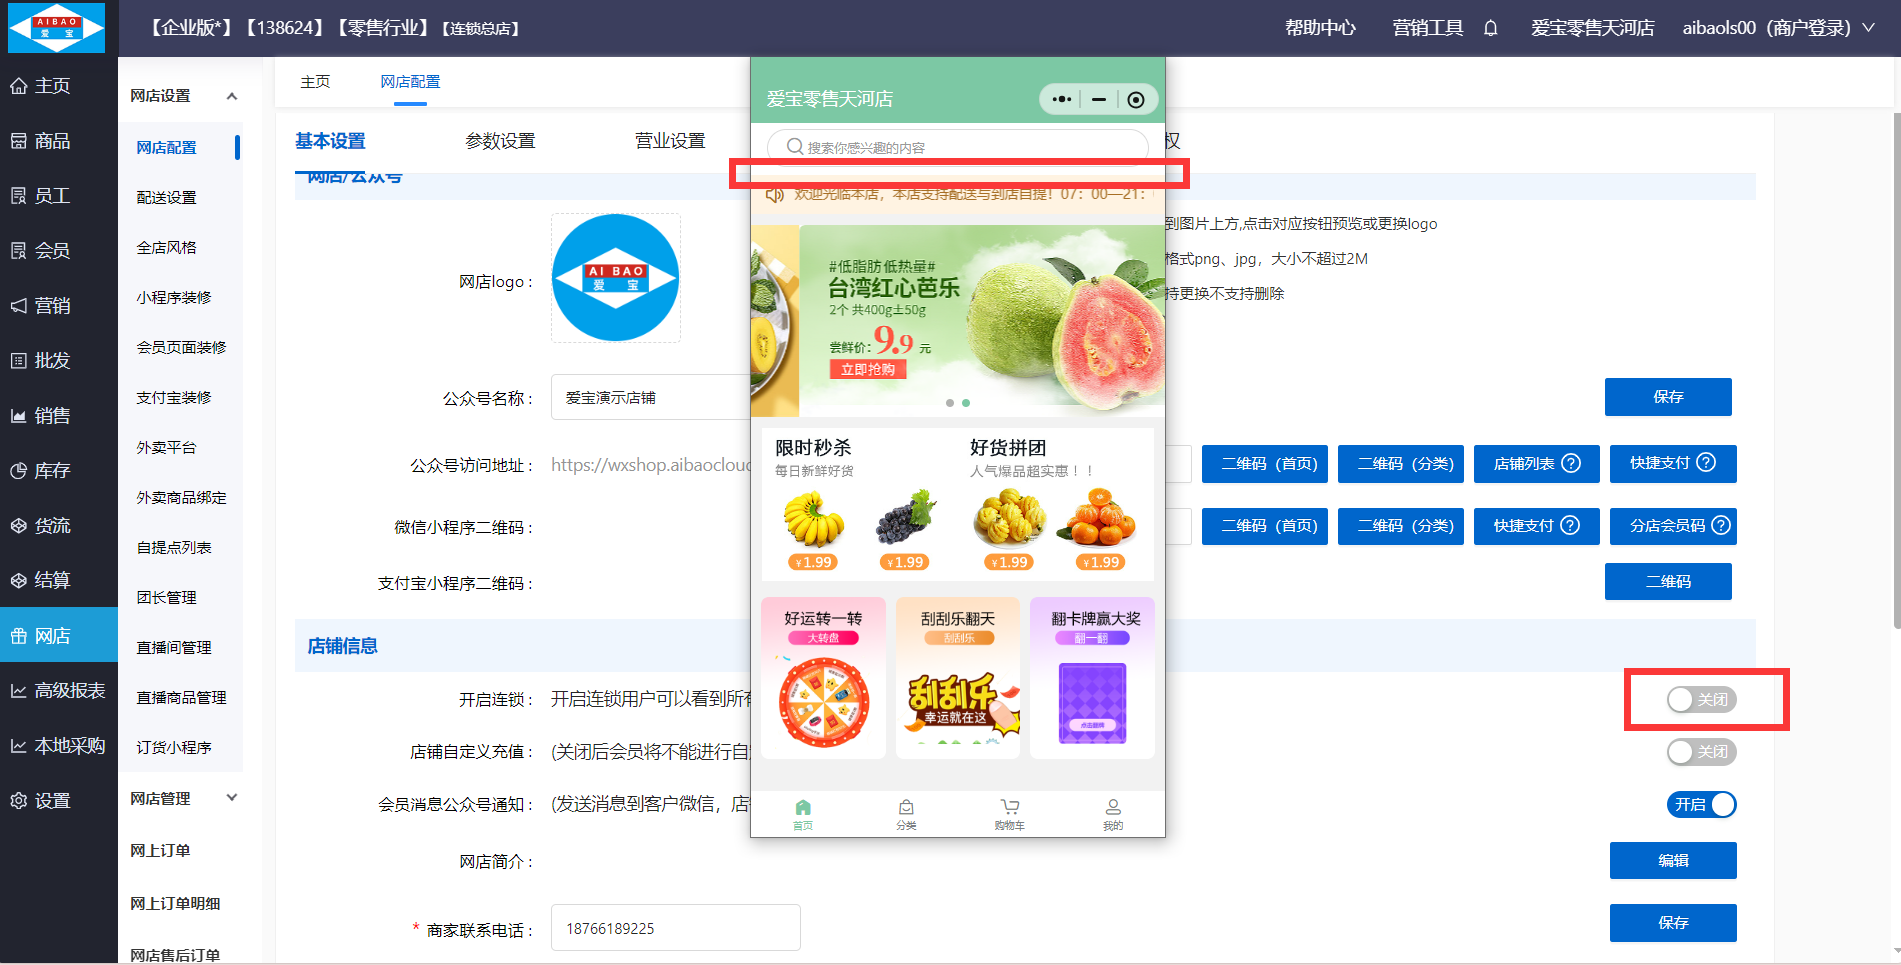Expand the 网店管理 menu section
This screenshot has height=965, width=1901.
pyautogui.click(x=232, y=798)
